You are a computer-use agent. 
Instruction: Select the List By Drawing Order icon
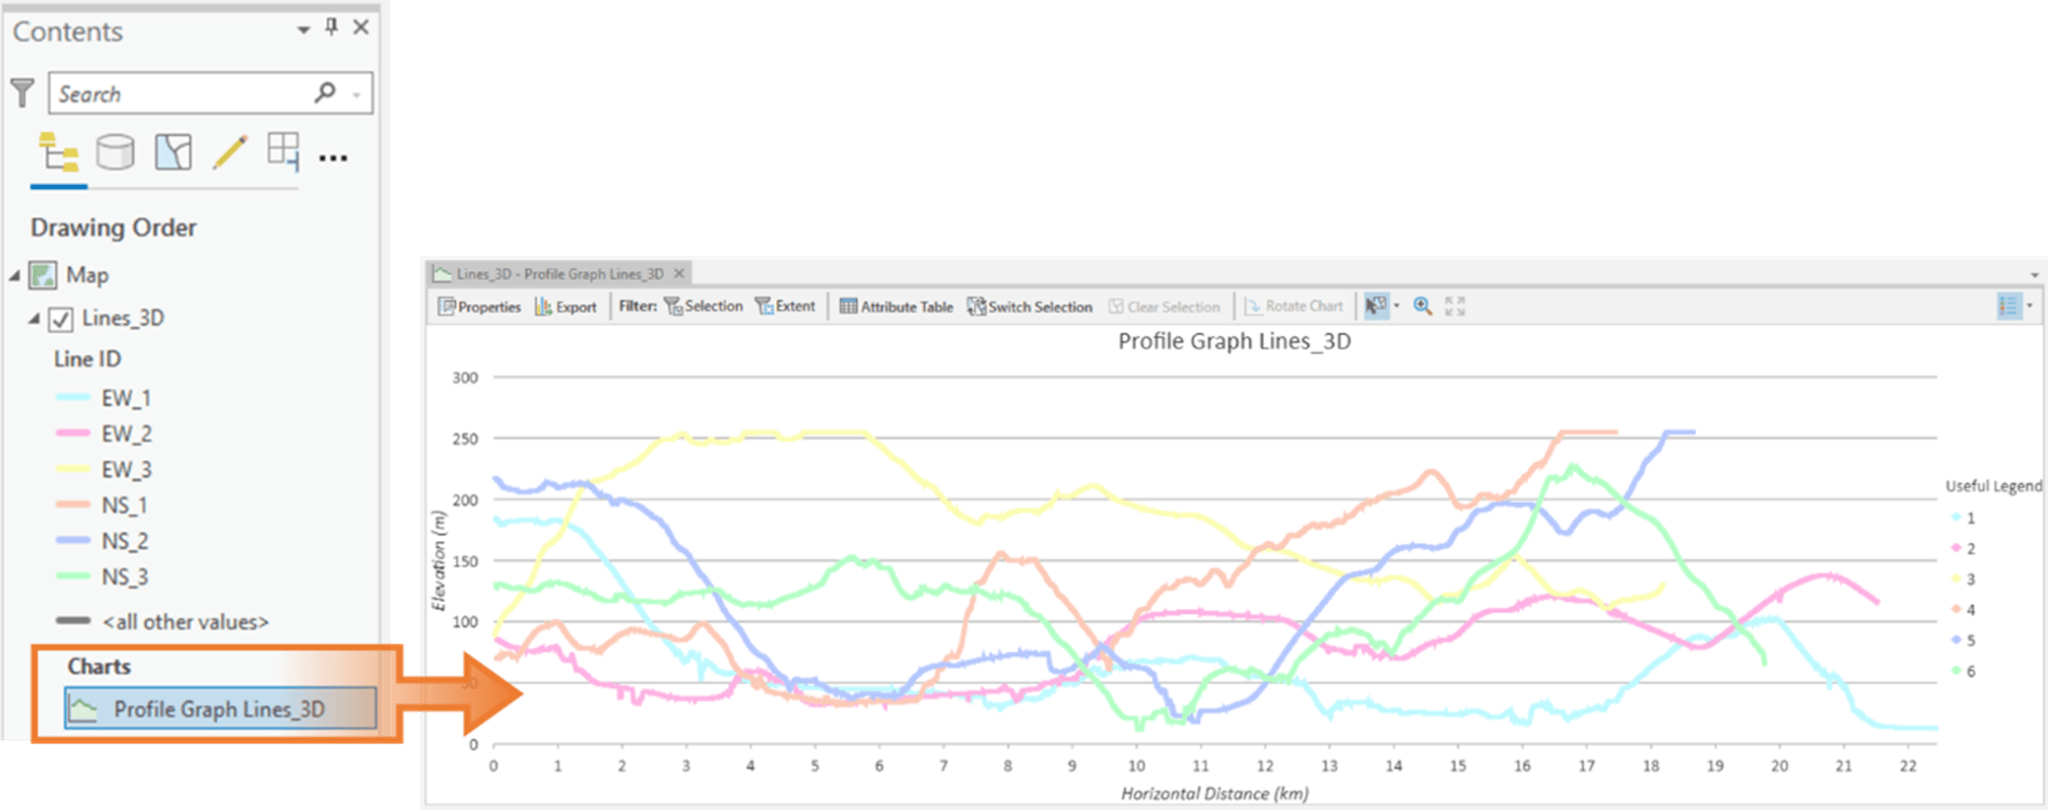[x=58, y=153]
